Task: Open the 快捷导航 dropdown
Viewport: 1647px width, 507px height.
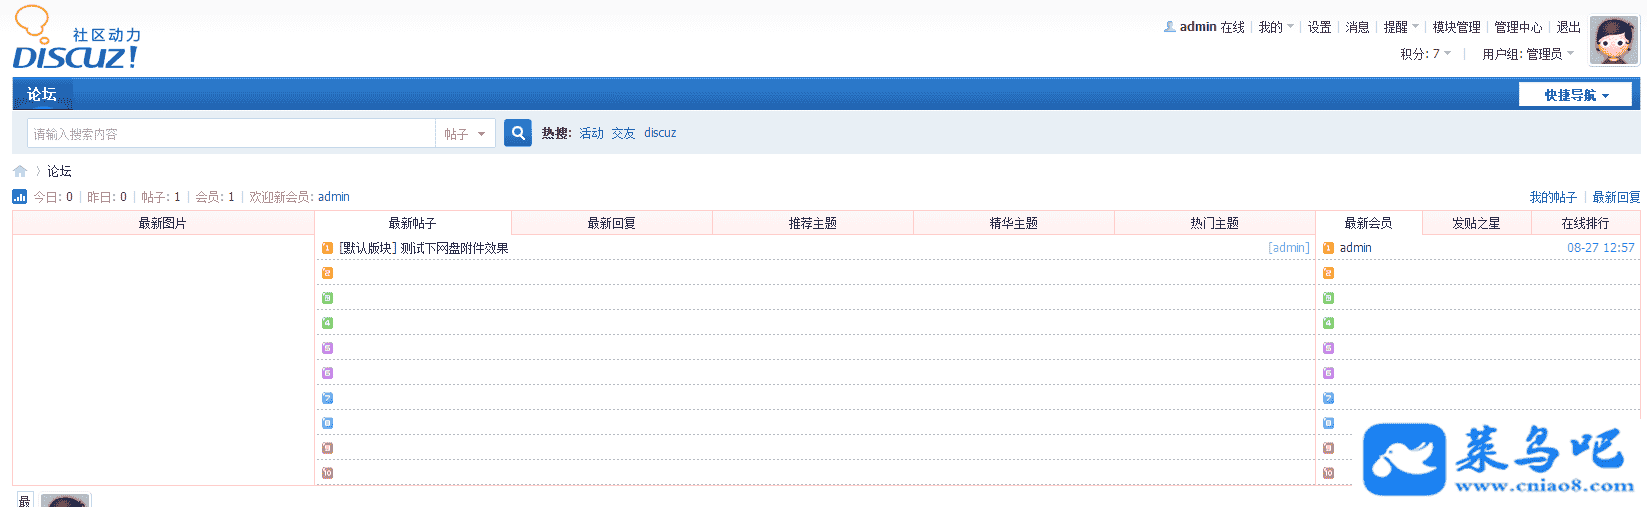Action: tap(1575, 95)
